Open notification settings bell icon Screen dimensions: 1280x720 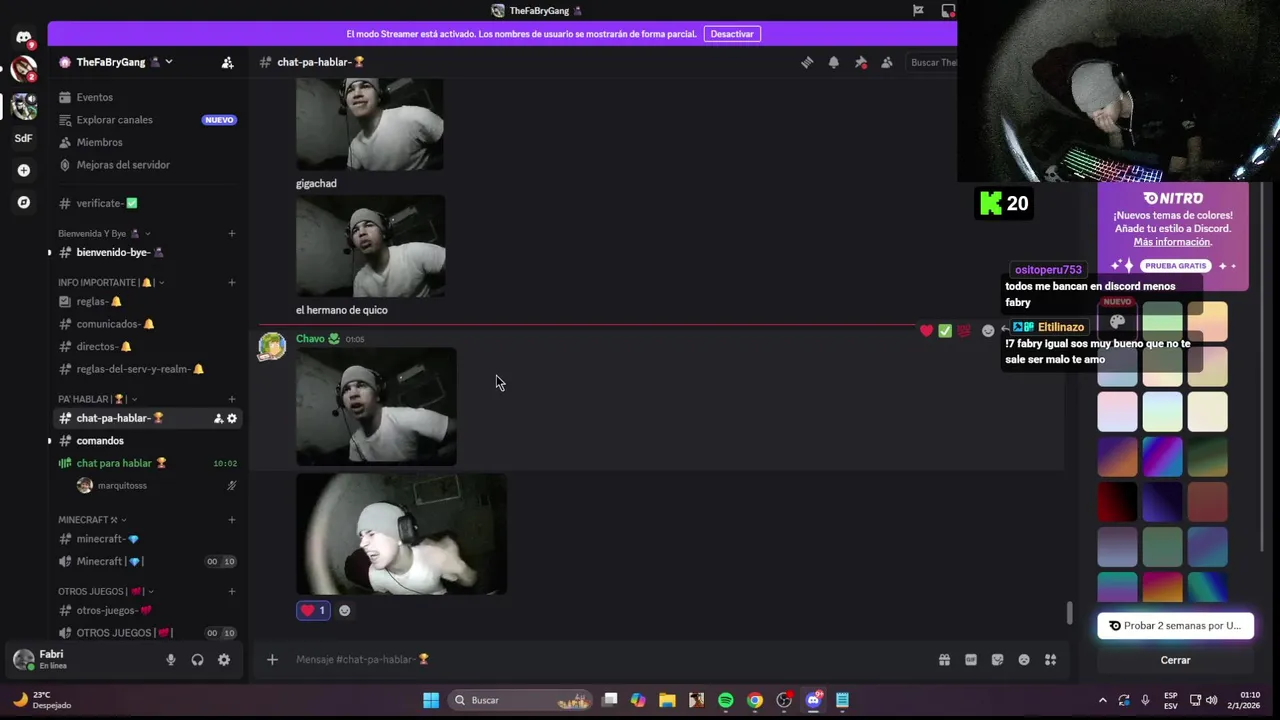coord(834,62)
